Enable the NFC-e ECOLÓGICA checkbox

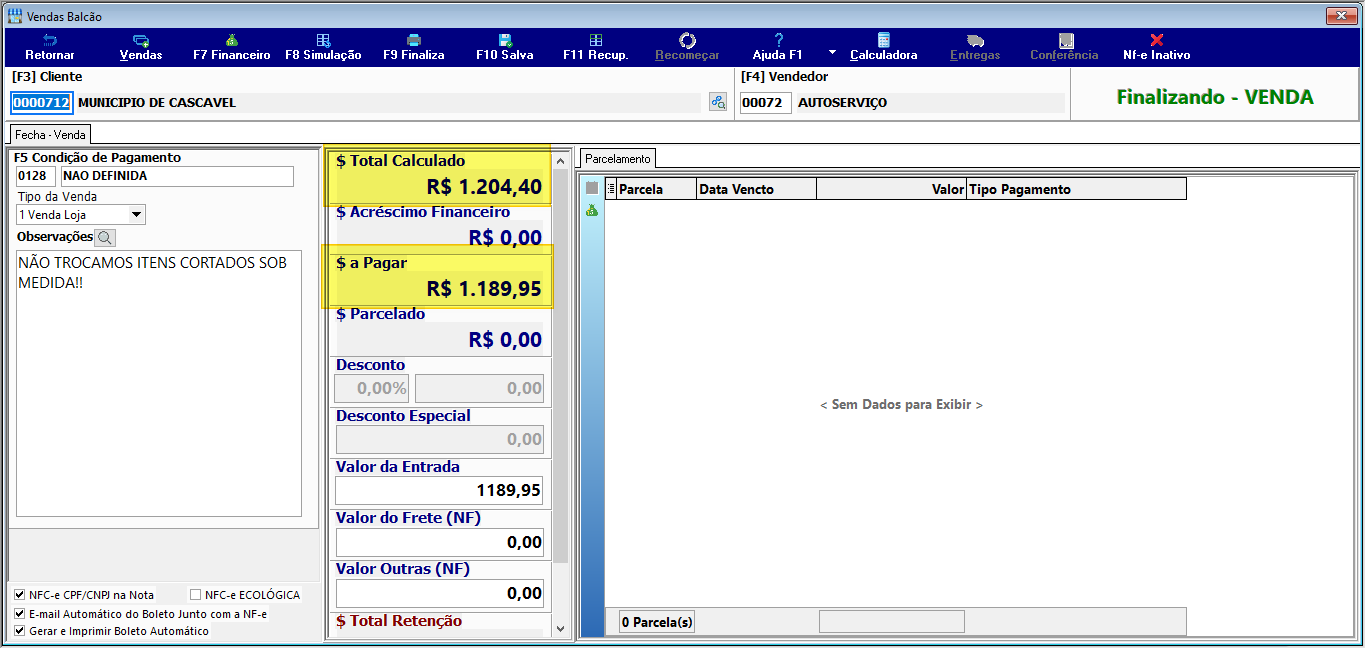[x=195, y=595]
